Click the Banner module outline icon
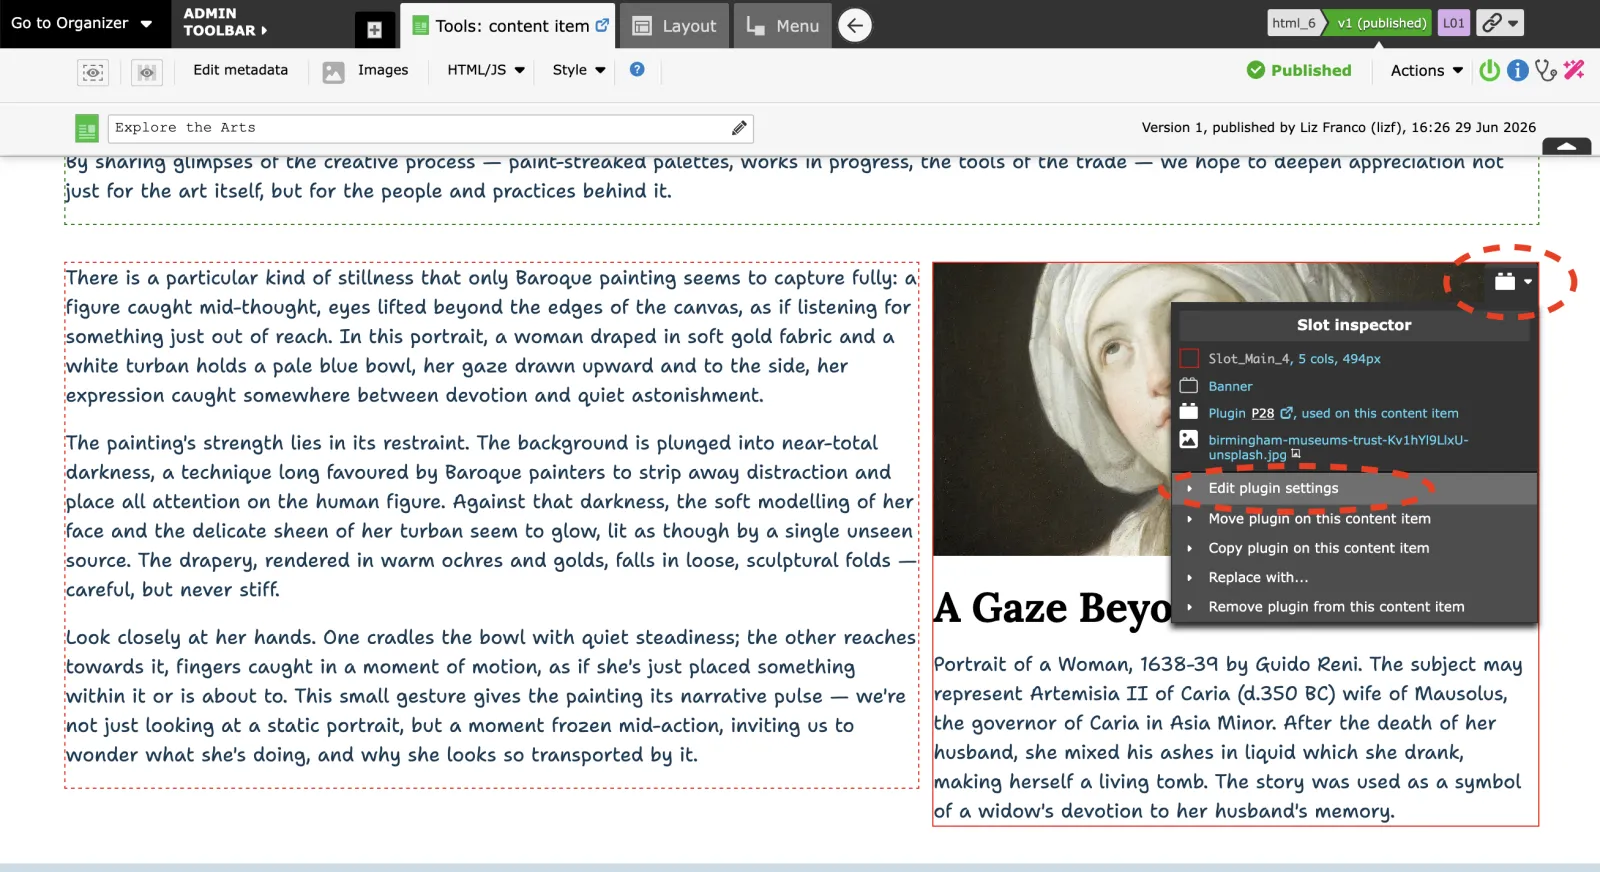The height and width of the screenshot is (872, 1600). click(1189, 385)
